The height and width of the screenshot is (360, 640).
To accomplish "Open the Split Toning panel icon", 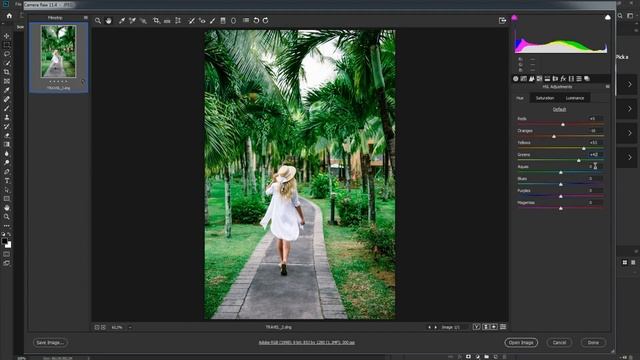I will tap(547, 79).
